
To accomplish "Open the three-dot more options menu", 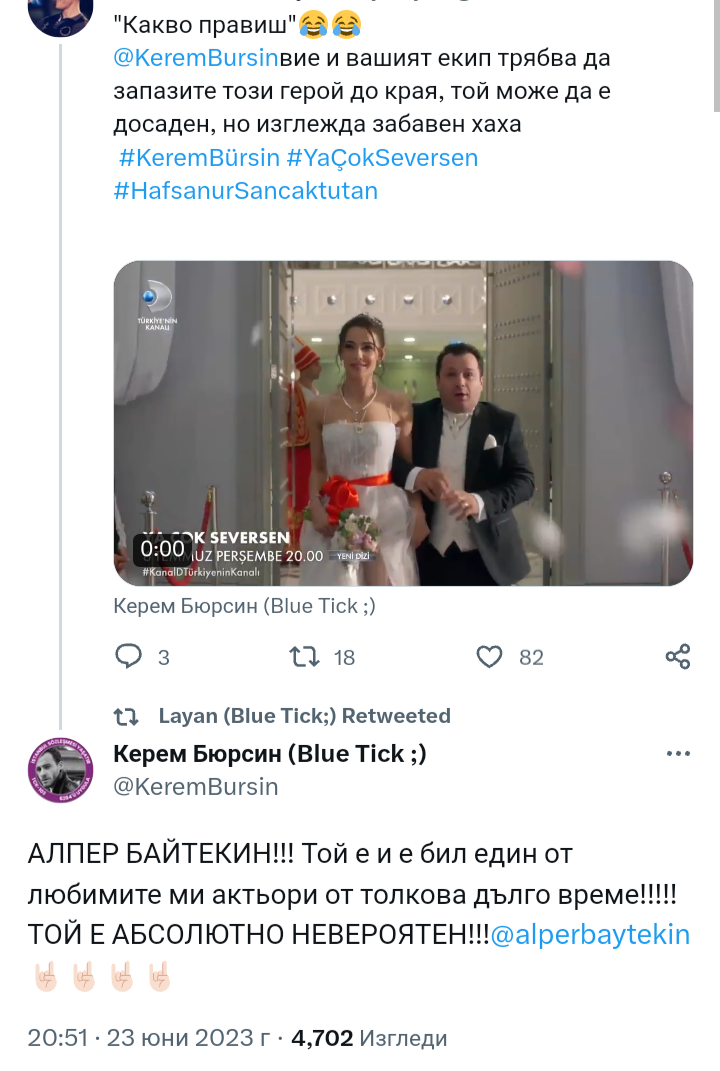I will point(679,755).
